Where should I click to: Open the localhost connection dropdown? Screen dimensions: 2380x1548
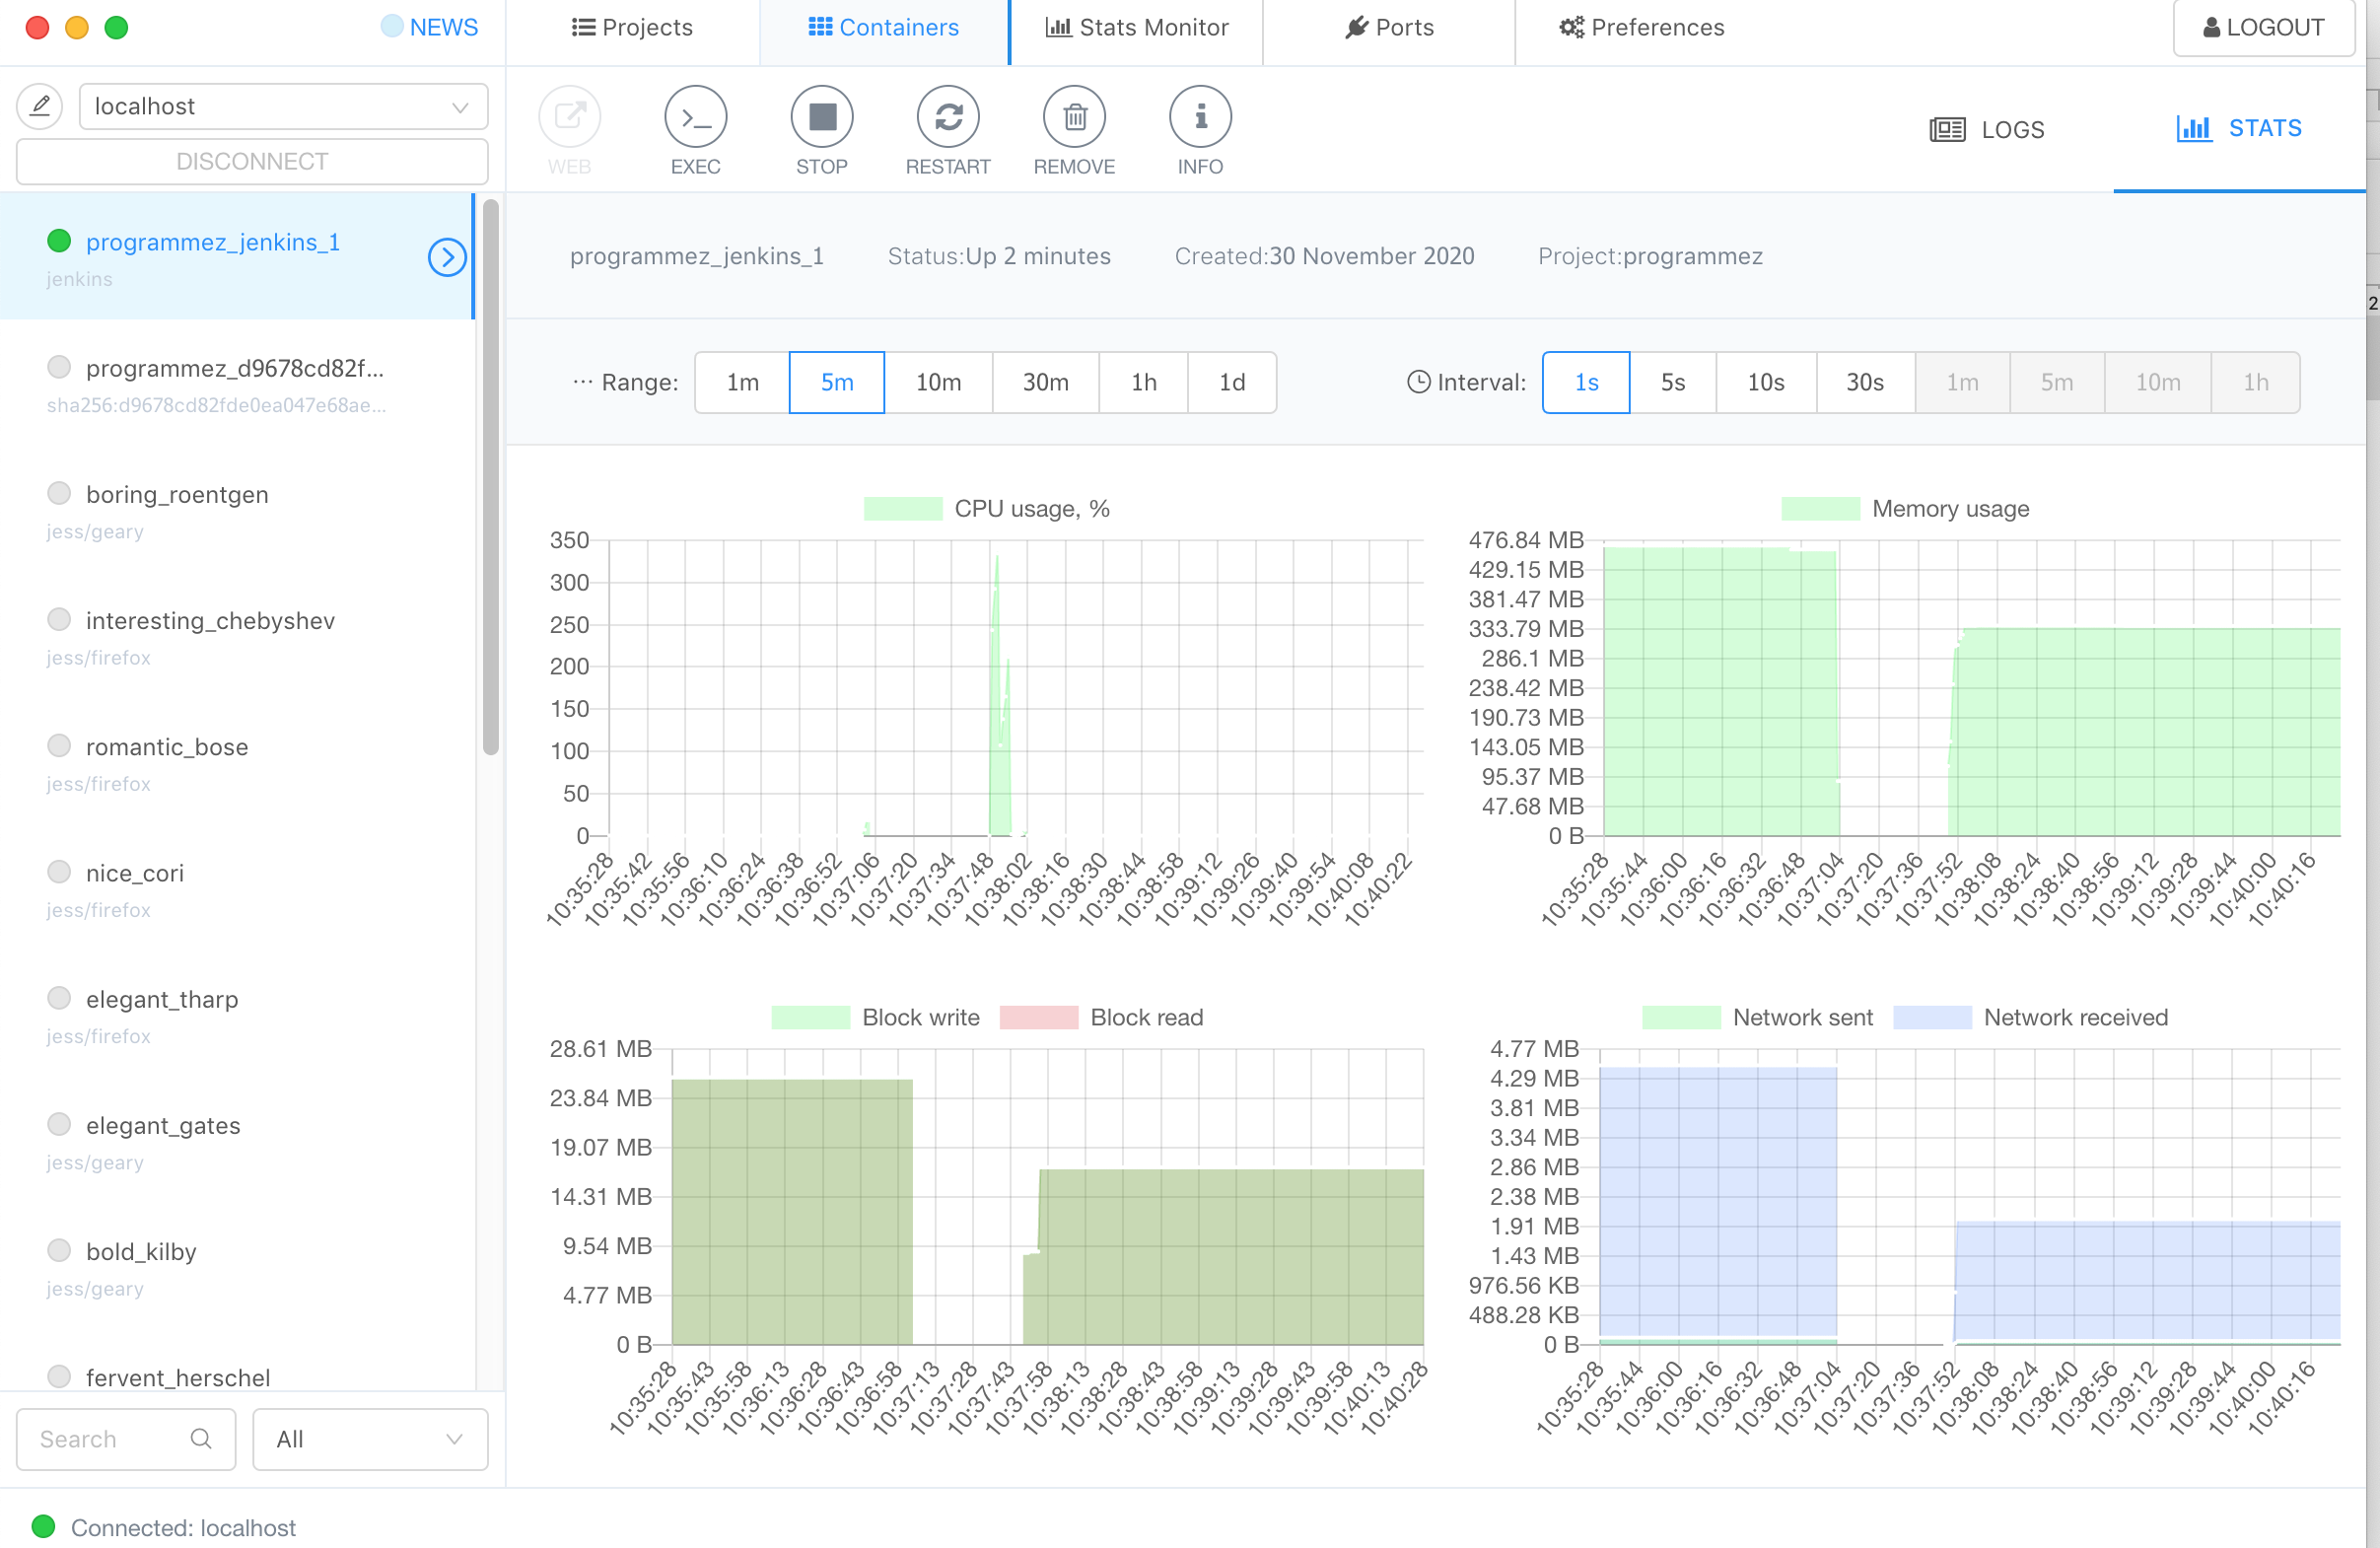click(283, 106)
